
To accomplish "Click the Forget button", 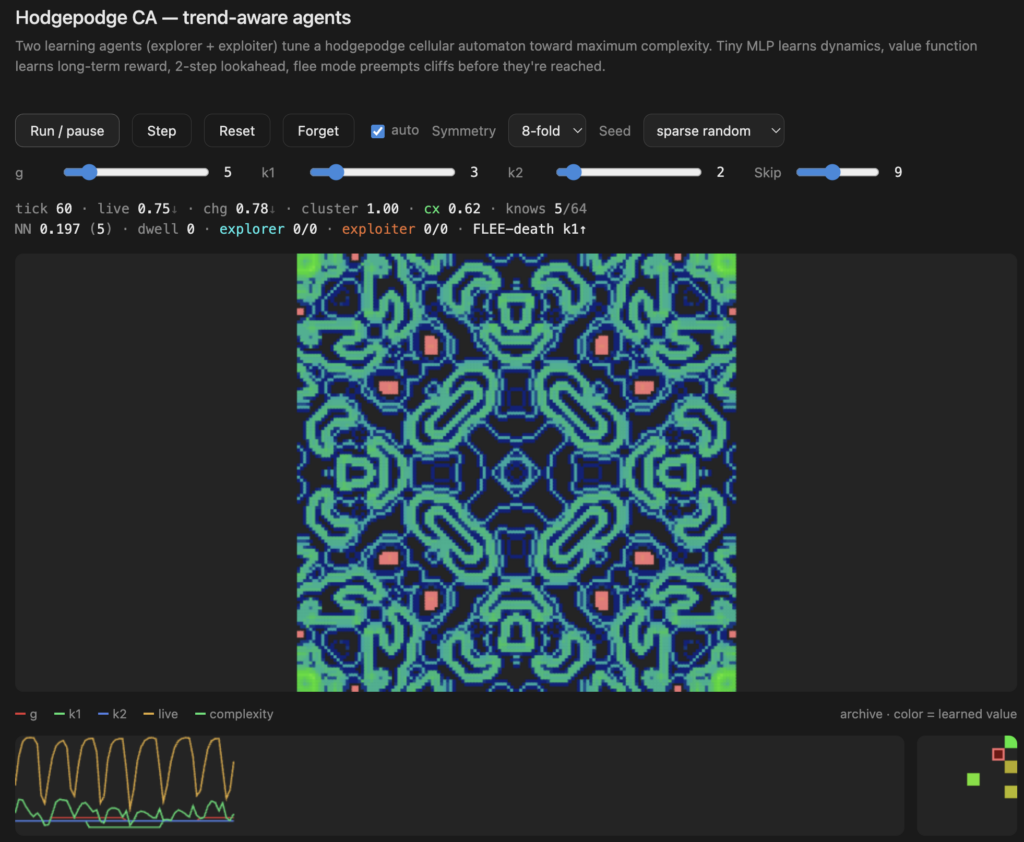I will [318, 131].
